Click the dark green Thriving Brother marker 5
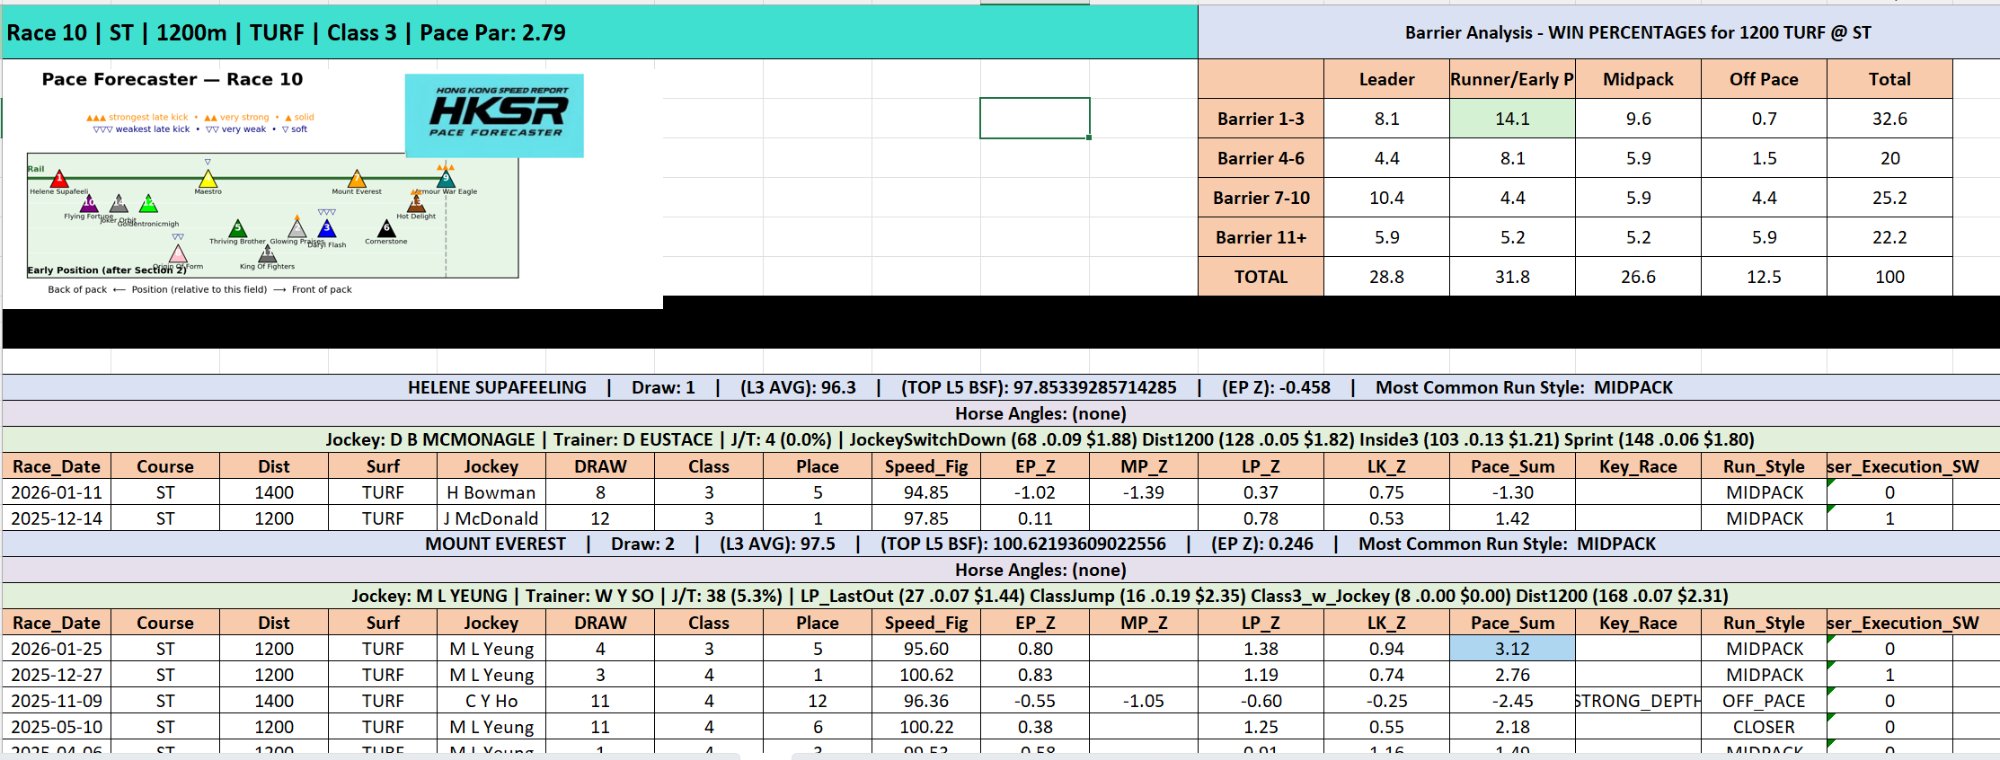This screenshot has width=2000, height=760. (x=238, y=229)
